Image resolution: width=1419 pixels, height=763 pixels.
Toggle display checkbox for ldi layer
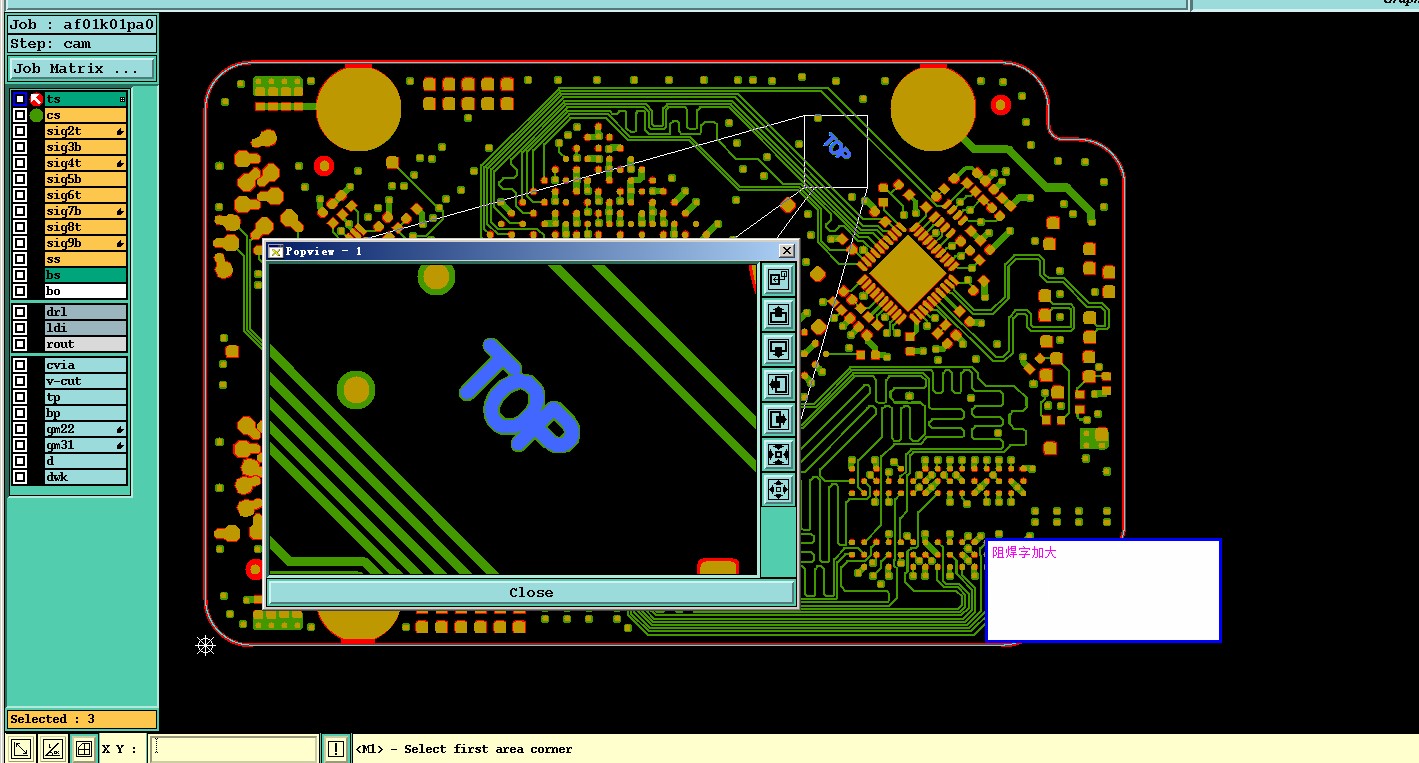[20, 328]
